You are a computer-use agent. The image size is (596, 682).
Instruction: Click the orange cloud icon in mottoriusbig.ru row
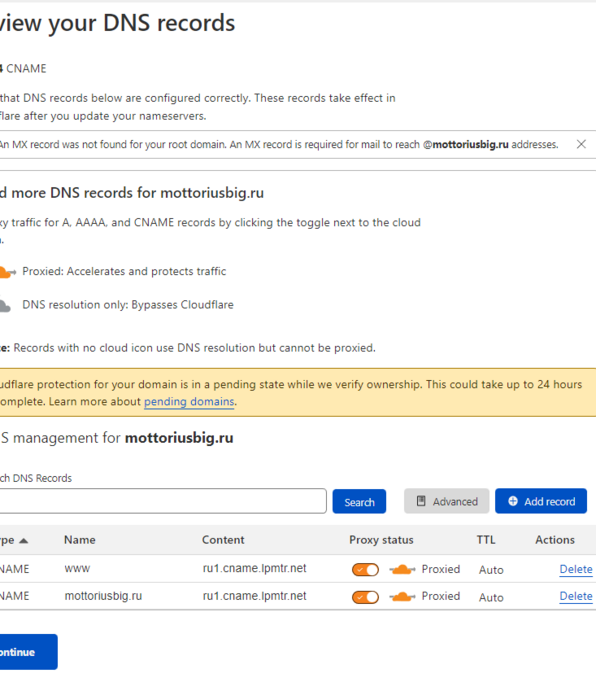point(402,597)
